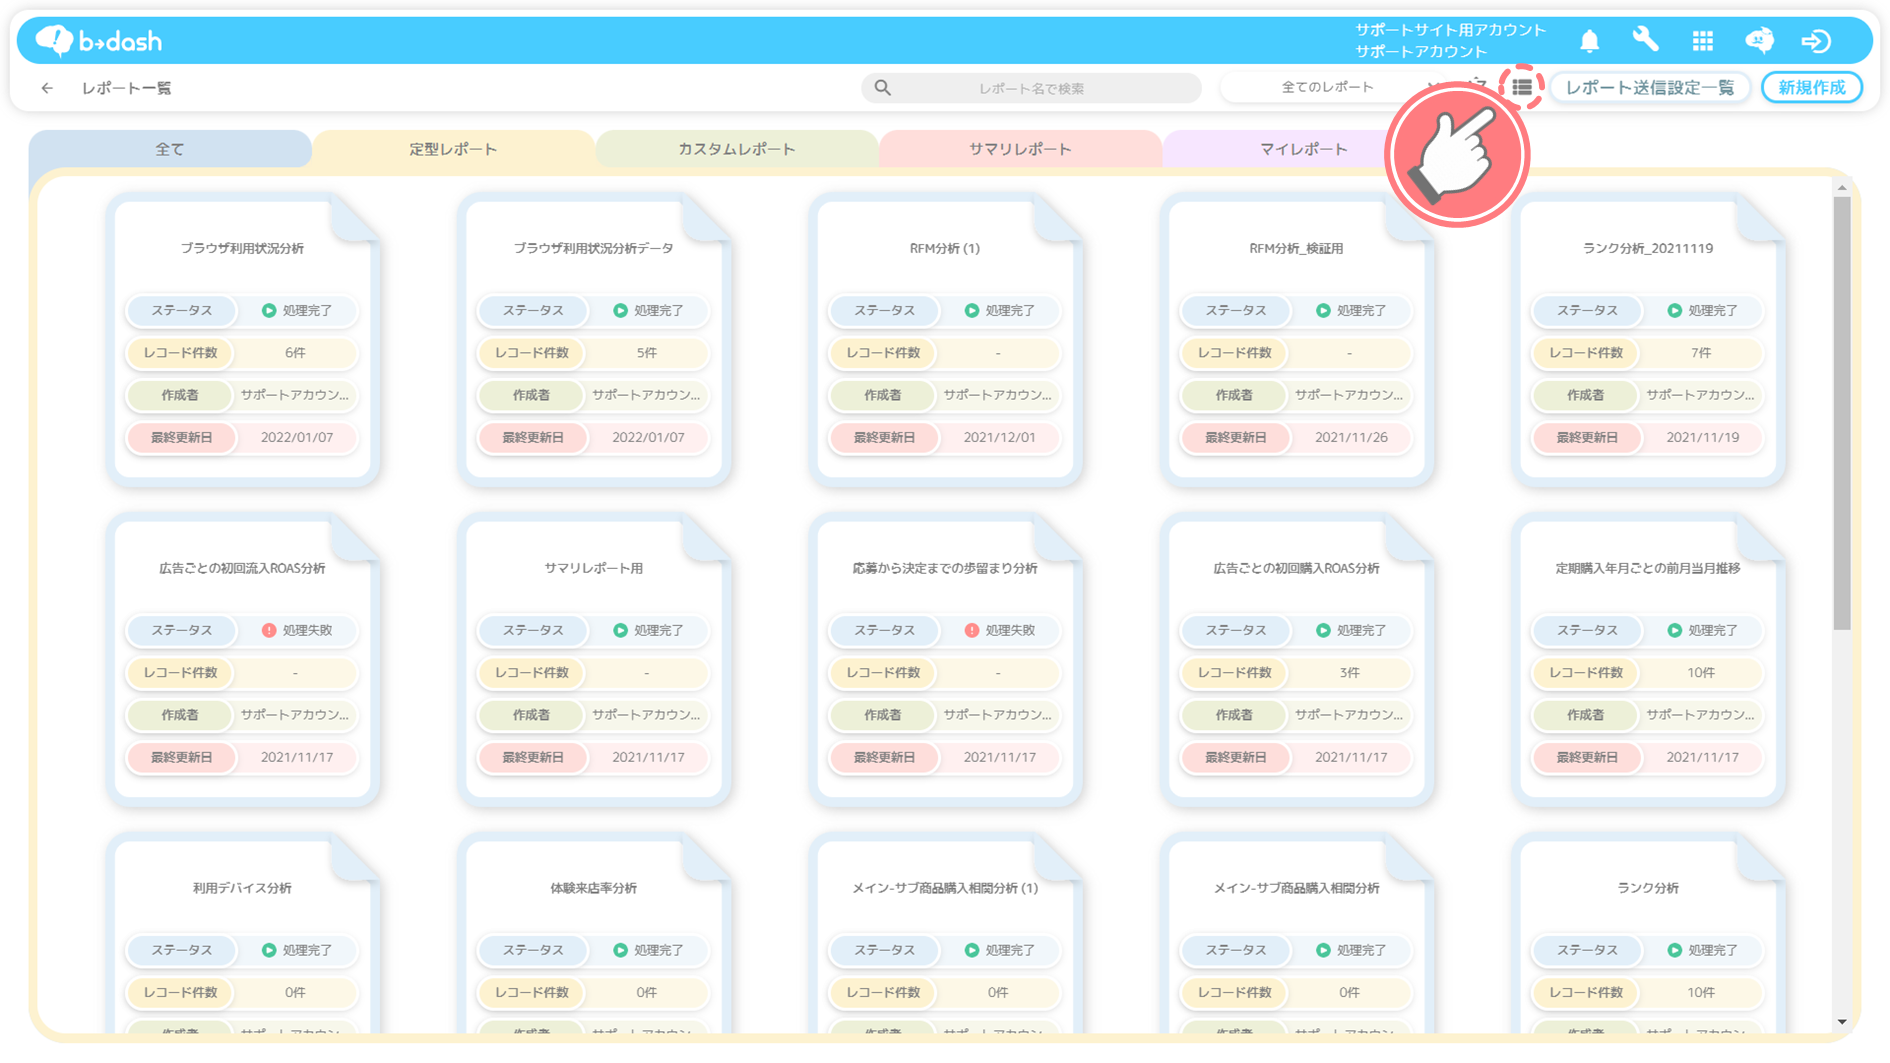Switch to サマリレポート tab
Screen dimensions: 1890x1063
pyautogui.click(x=1020, y=149)
